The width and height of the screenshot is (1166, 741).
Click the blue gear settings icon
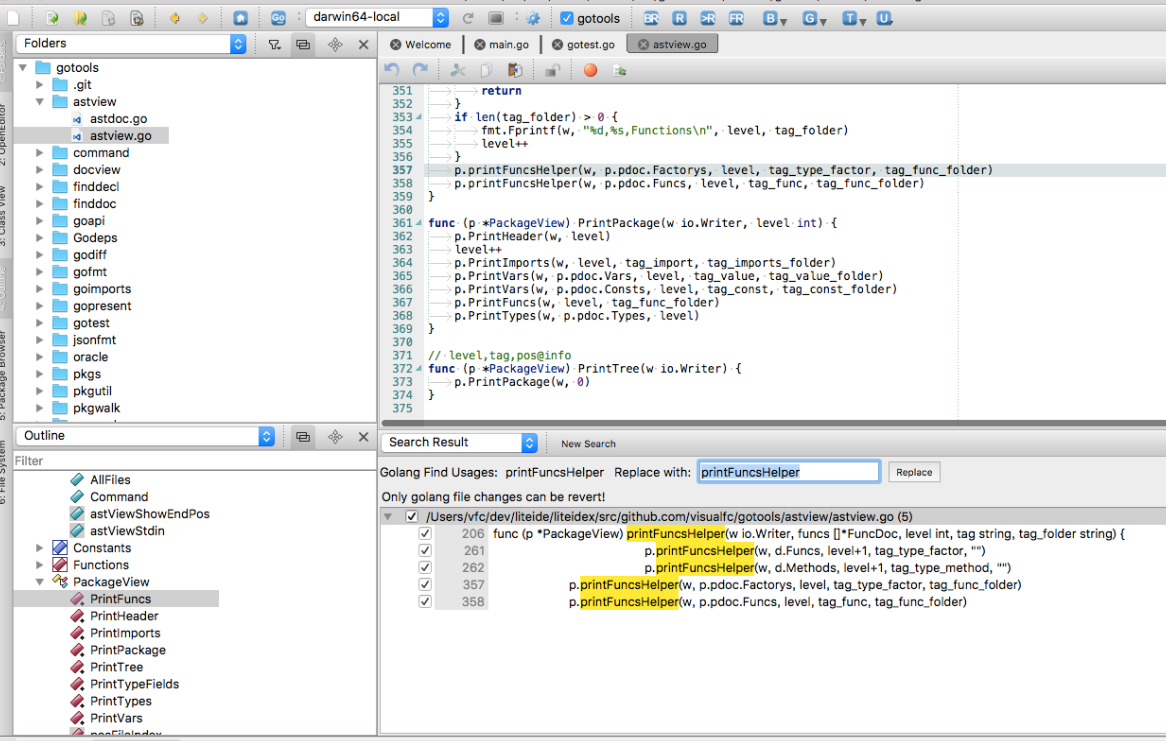point(533,18)
